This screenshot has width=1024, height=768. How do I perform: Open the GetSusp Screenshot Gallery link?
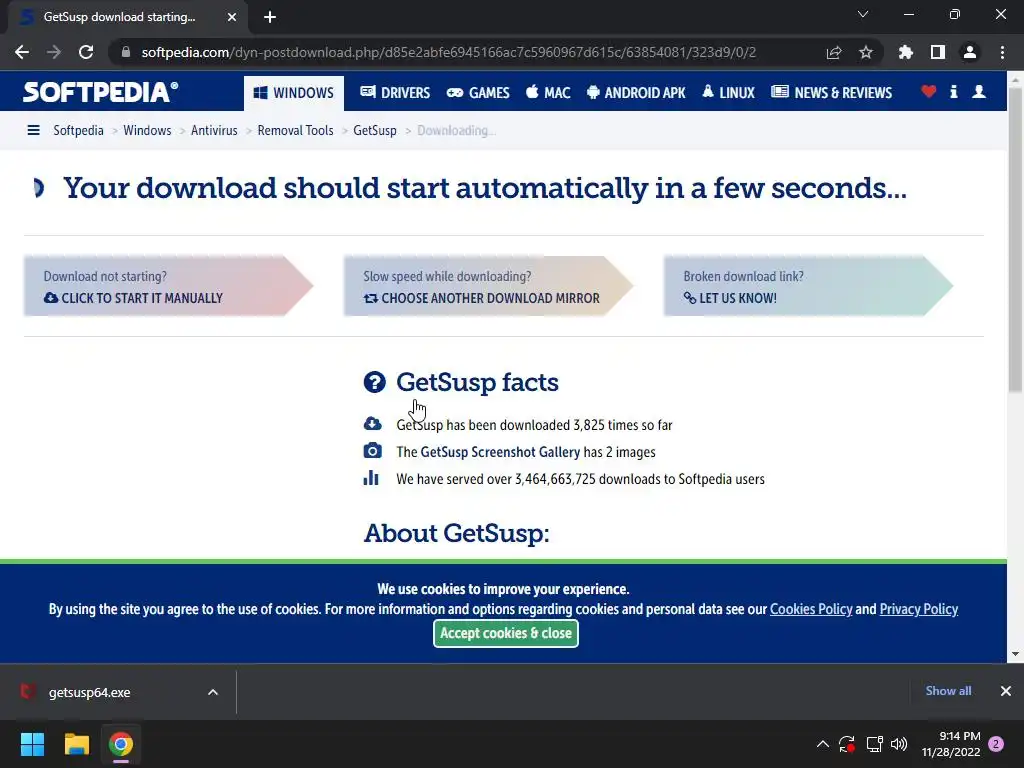coord(500,452)
